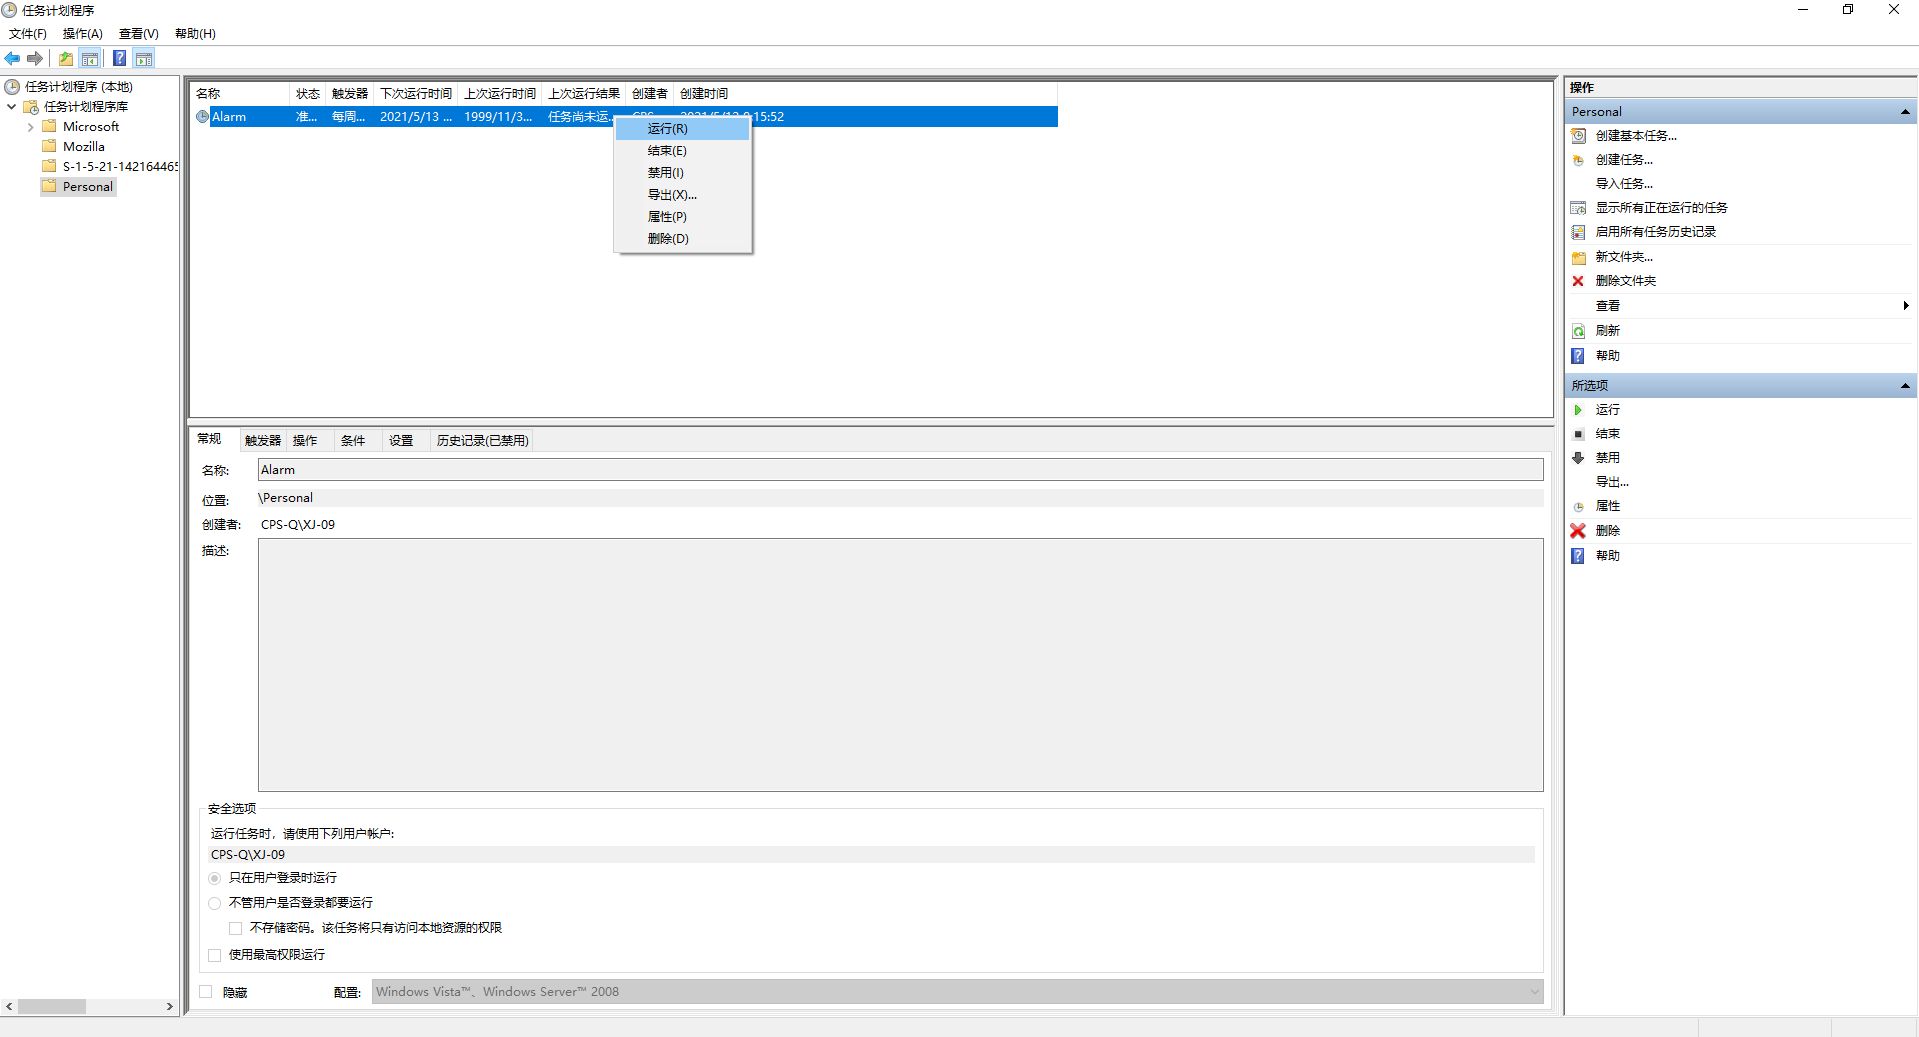Viewport: 1919px width, 1037px height.
Task: Click the red Delete icon for selected task
Action: pos(1578,531)
